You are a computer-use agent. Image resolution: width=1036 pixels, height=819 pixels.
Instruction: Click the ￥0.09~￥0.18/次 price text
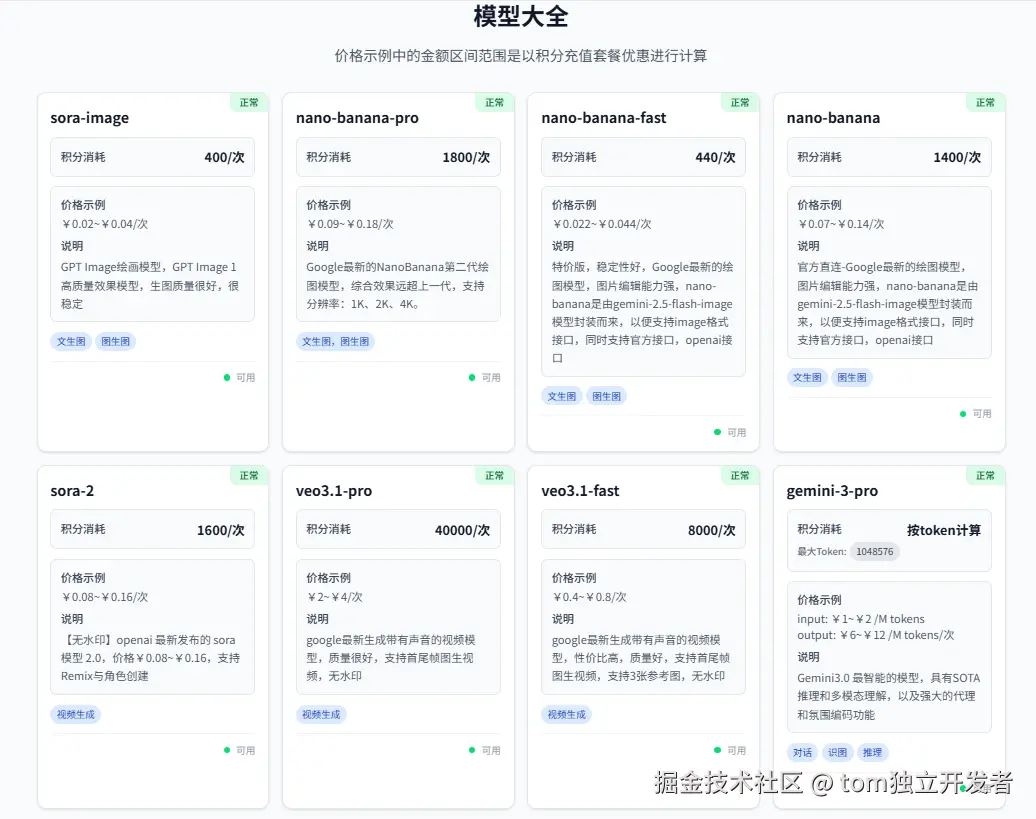pyautogui.click(x=350, y=224)
